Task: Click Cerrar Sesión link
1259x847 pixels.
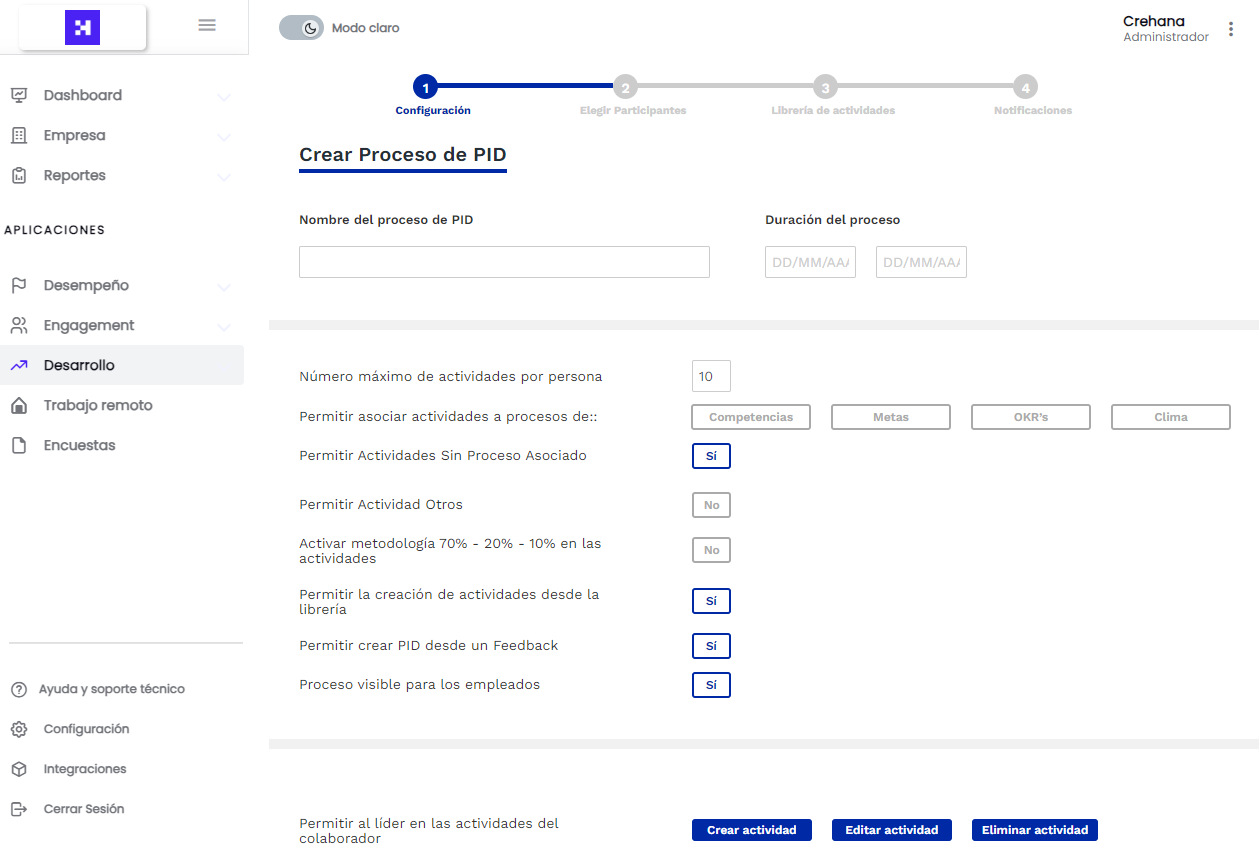Action: (84, 809)
